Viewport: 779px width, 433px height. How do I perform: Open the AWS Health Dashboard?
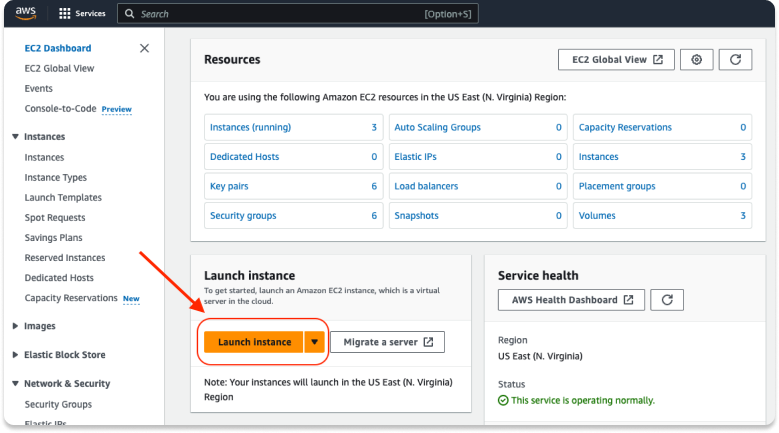pyautogui.click(x=570, y=300)
